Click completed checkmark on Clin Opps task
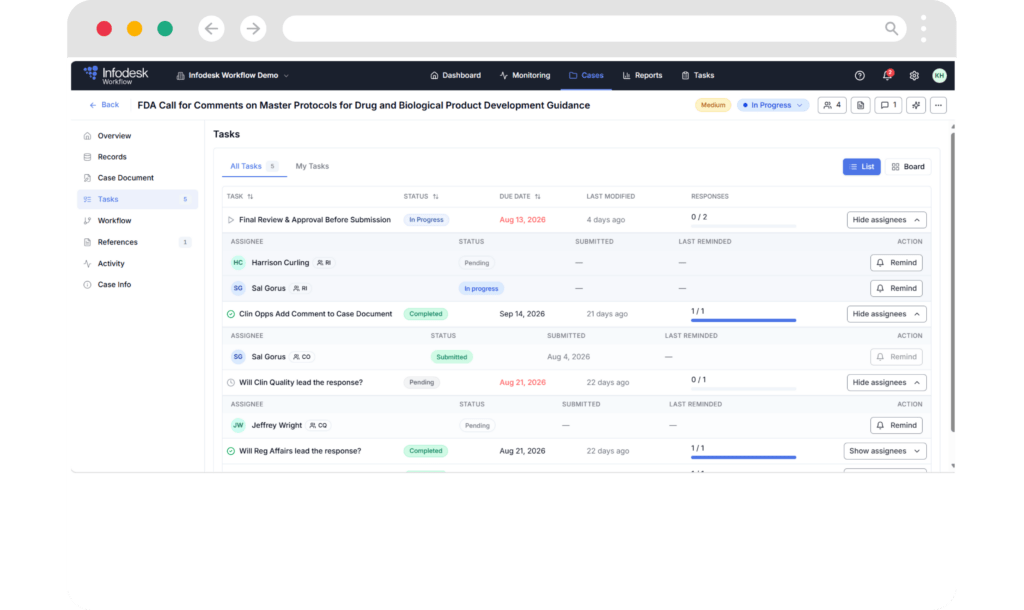The image size is (1024, 610). (231, 314)
